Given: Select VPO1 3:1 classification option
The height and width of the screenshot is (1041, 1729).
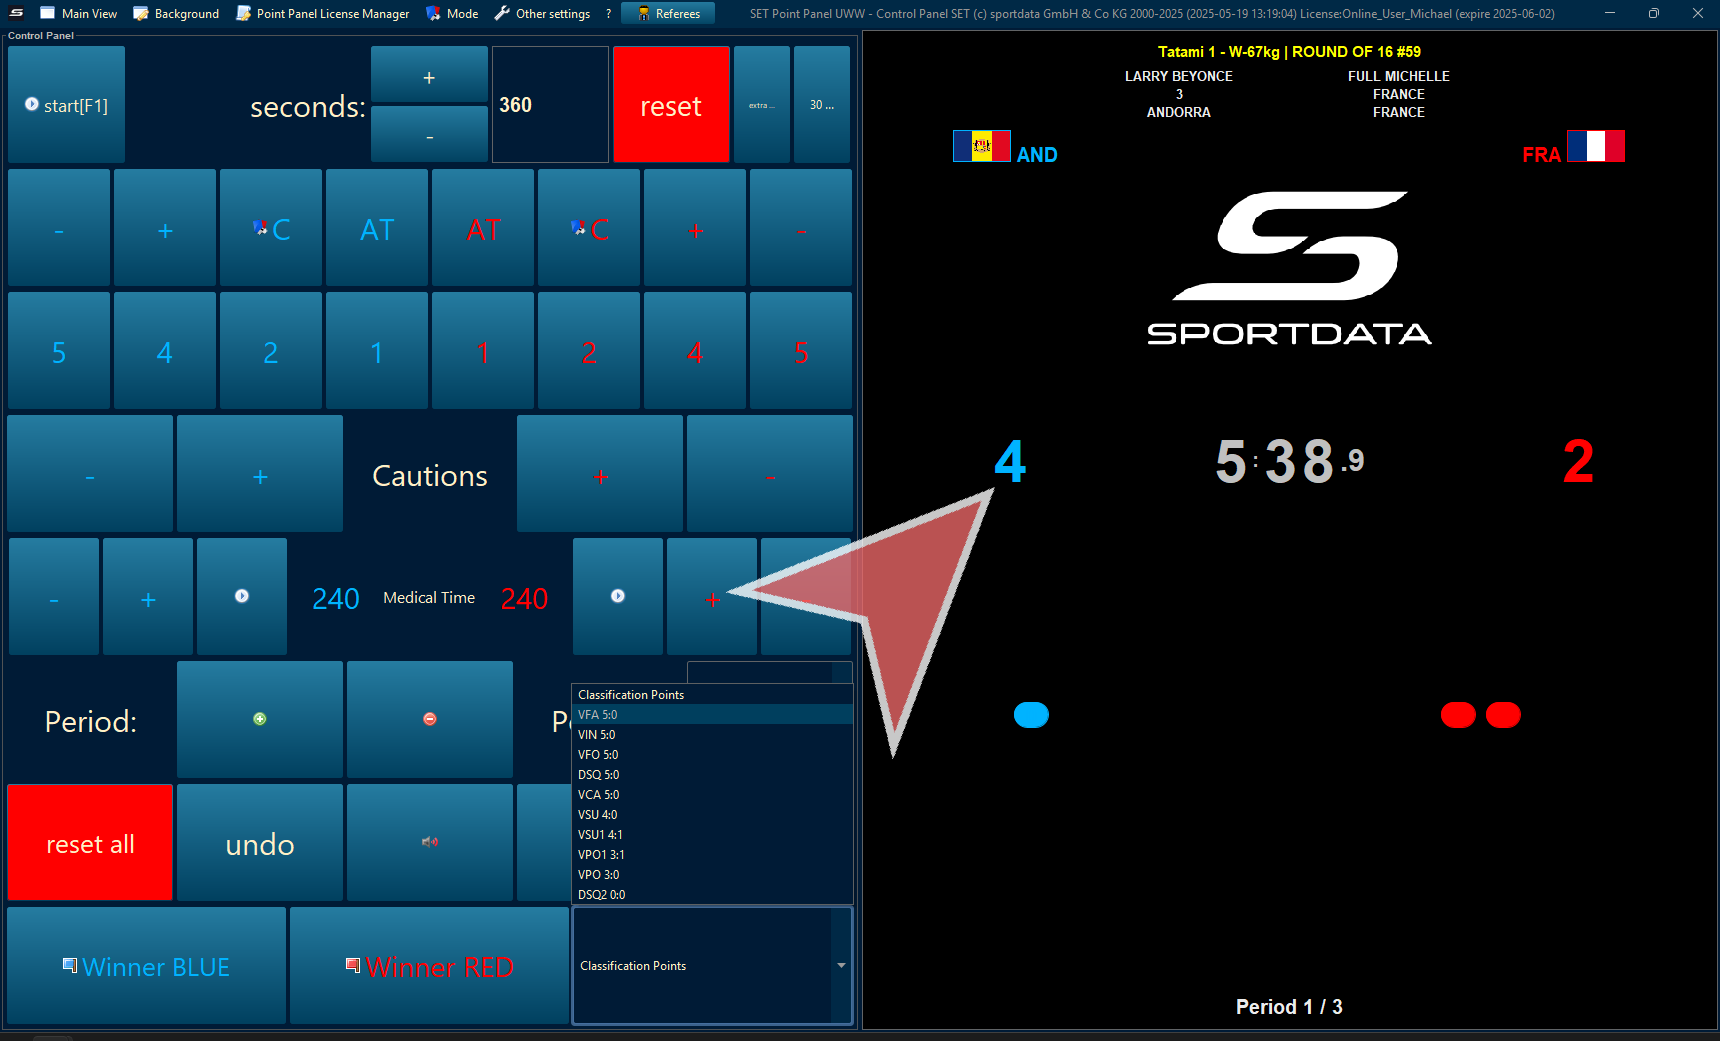Looking at the screenshot, I should click(x=712, y=855).
